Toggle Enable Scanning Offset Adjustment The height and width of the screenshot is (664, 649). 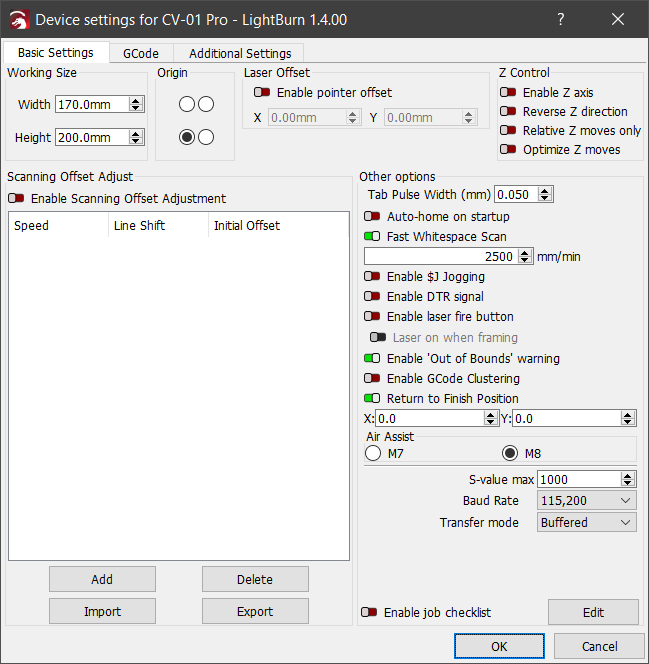pyautogui.click(x=16, y=198)
